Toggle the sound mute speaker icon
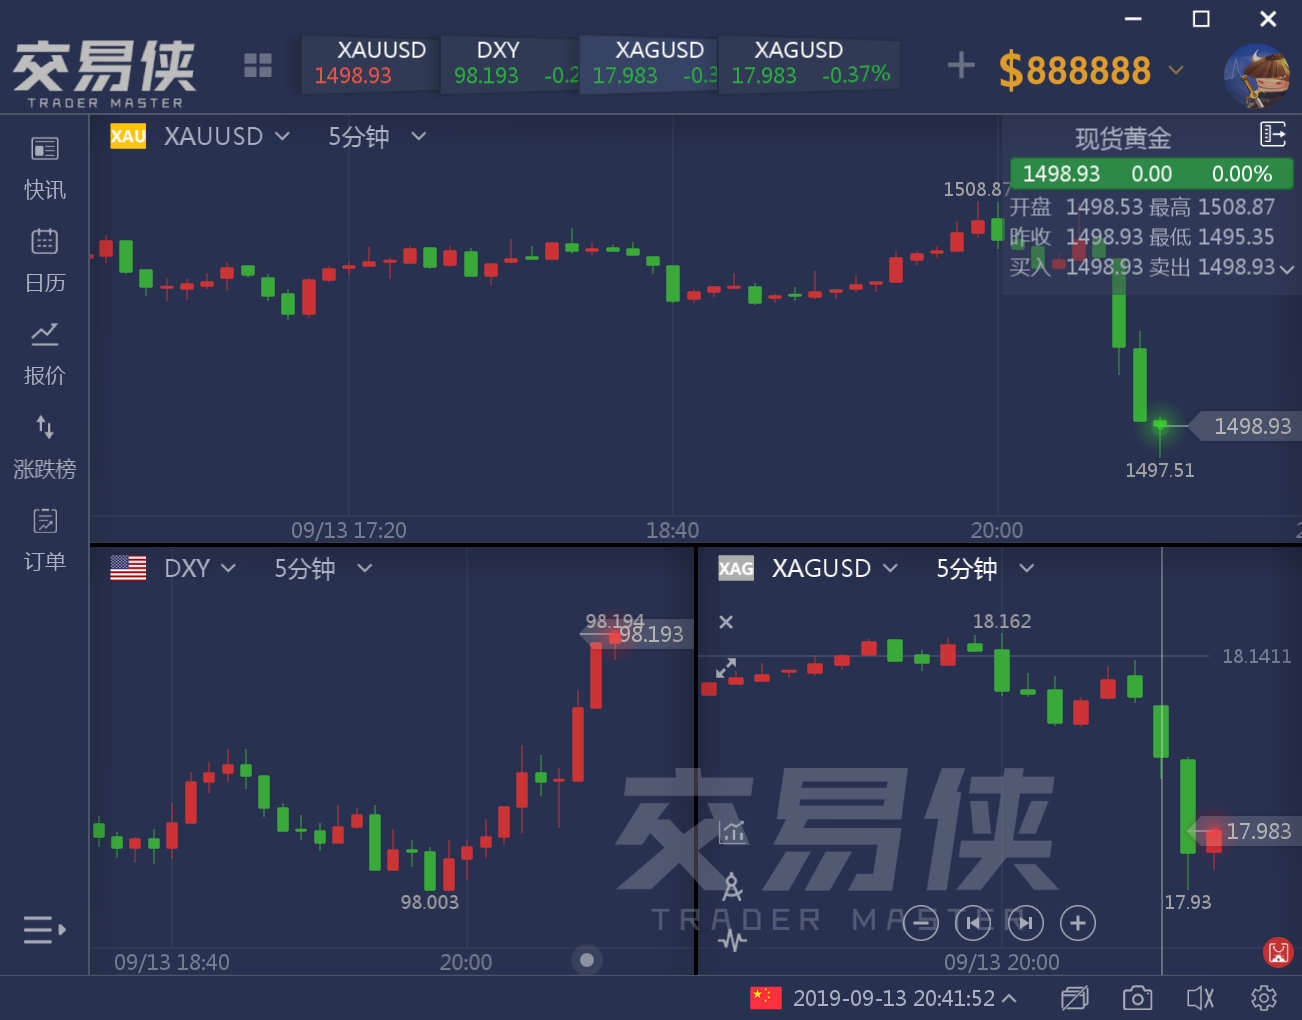The height and width of the screenshot is (1020, 1302). pos(1200,998)
